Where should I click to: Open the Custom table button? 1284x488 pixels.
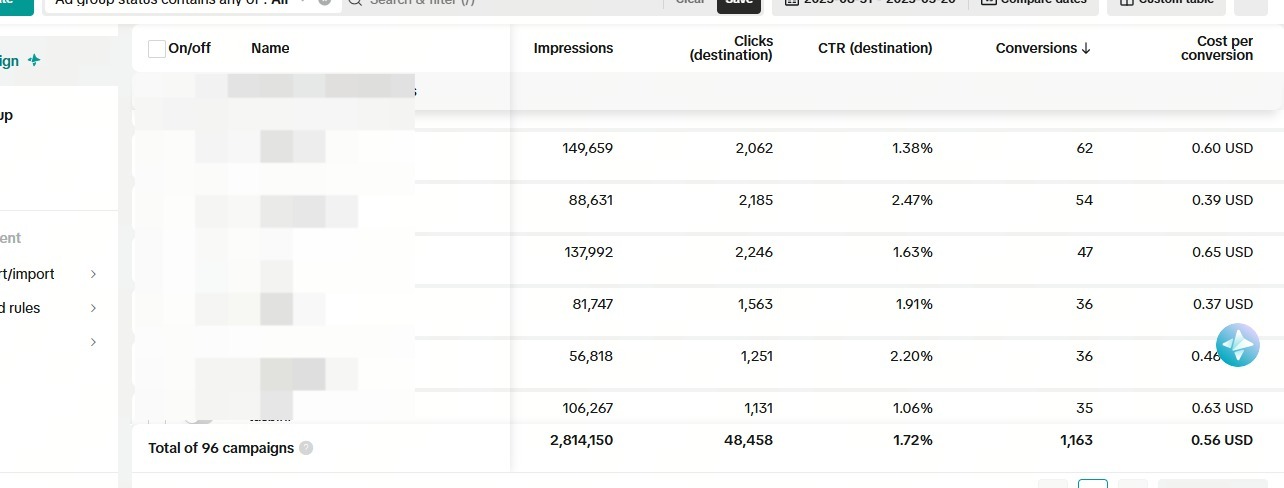[1166, 3]
